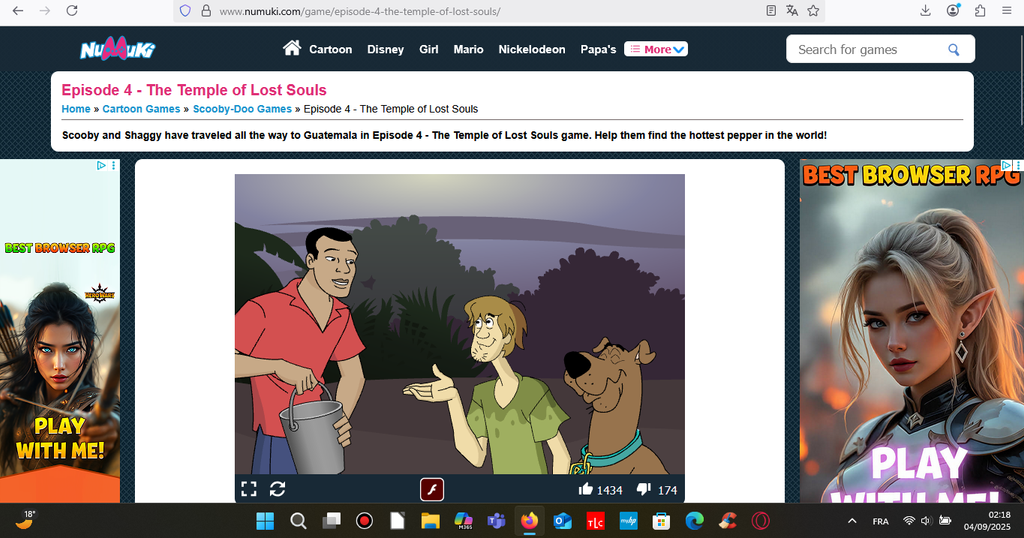Click the padlock site security icon
The height and width of the screenshot is (538, 1024).
[x=206, y=11]
